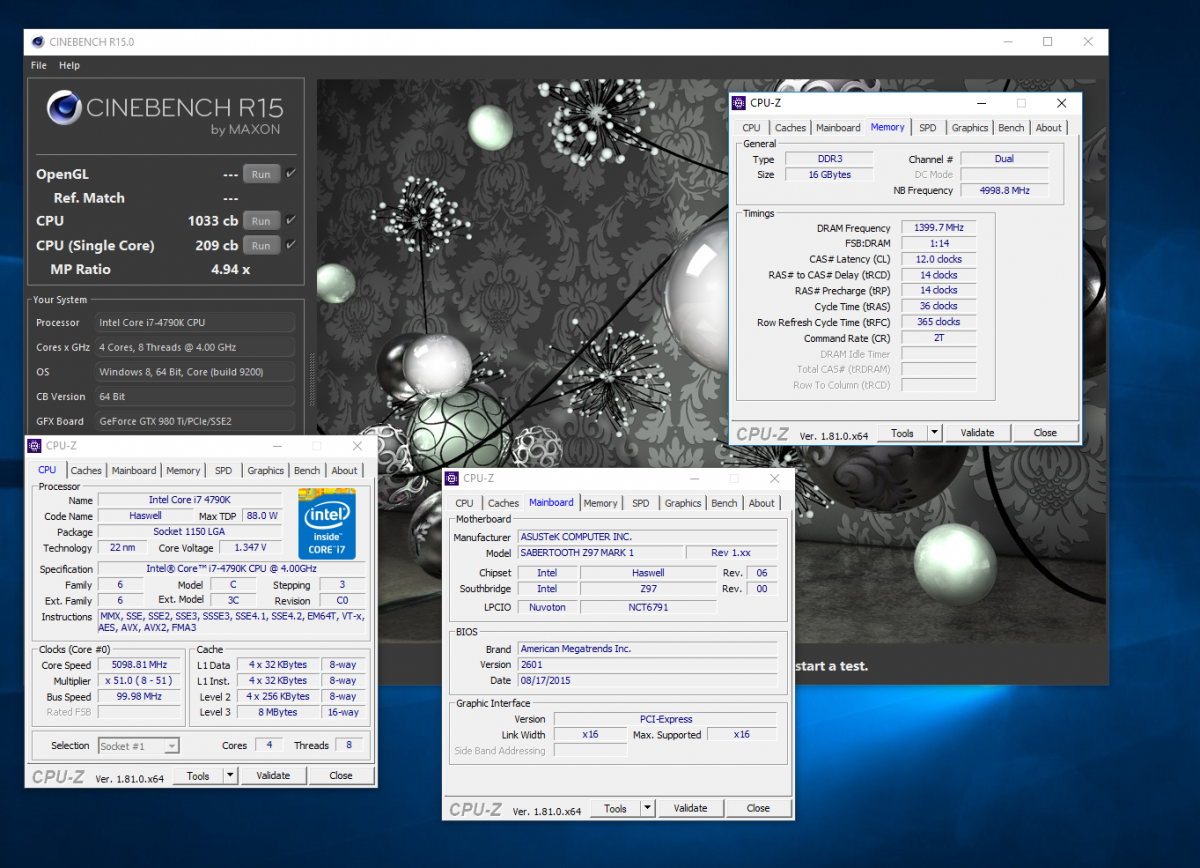
Task: Click Close button in Mainboard CPU-Z window
Action: (758, 808)
